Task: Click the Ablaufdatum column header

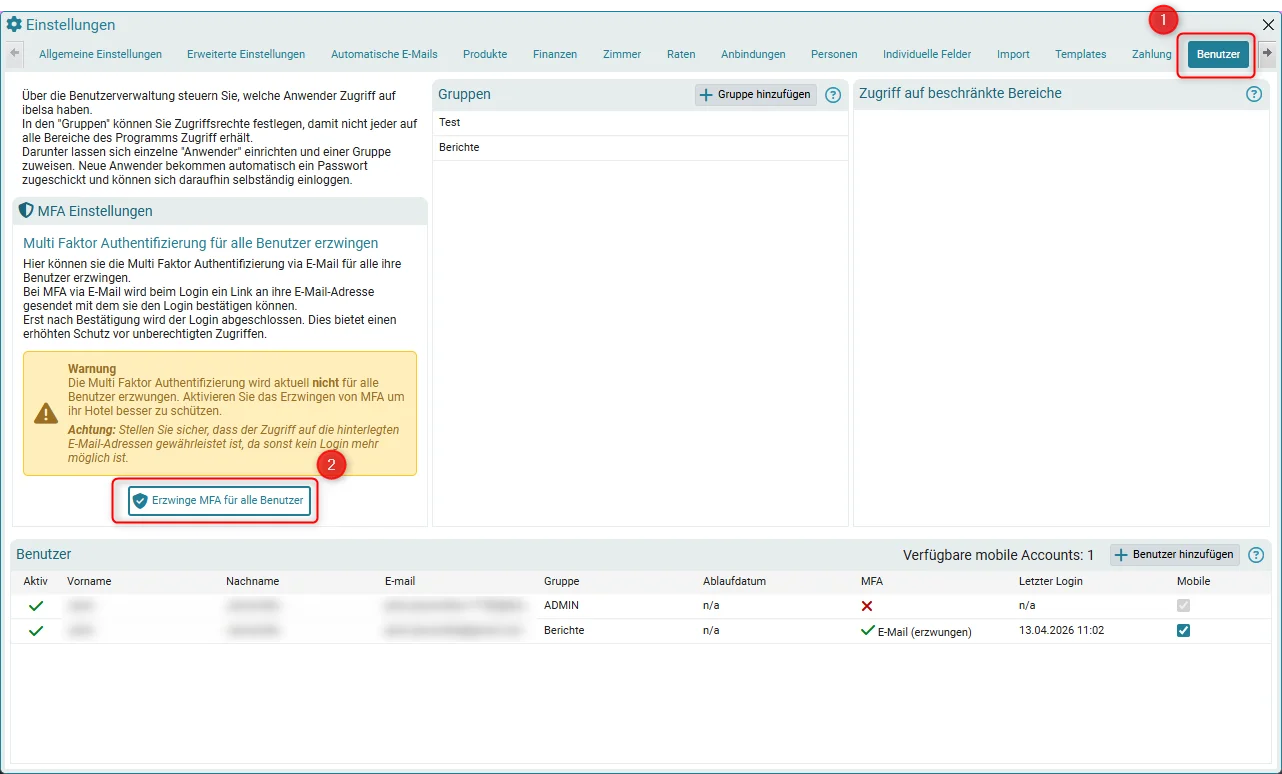Action: click(734, 581)
